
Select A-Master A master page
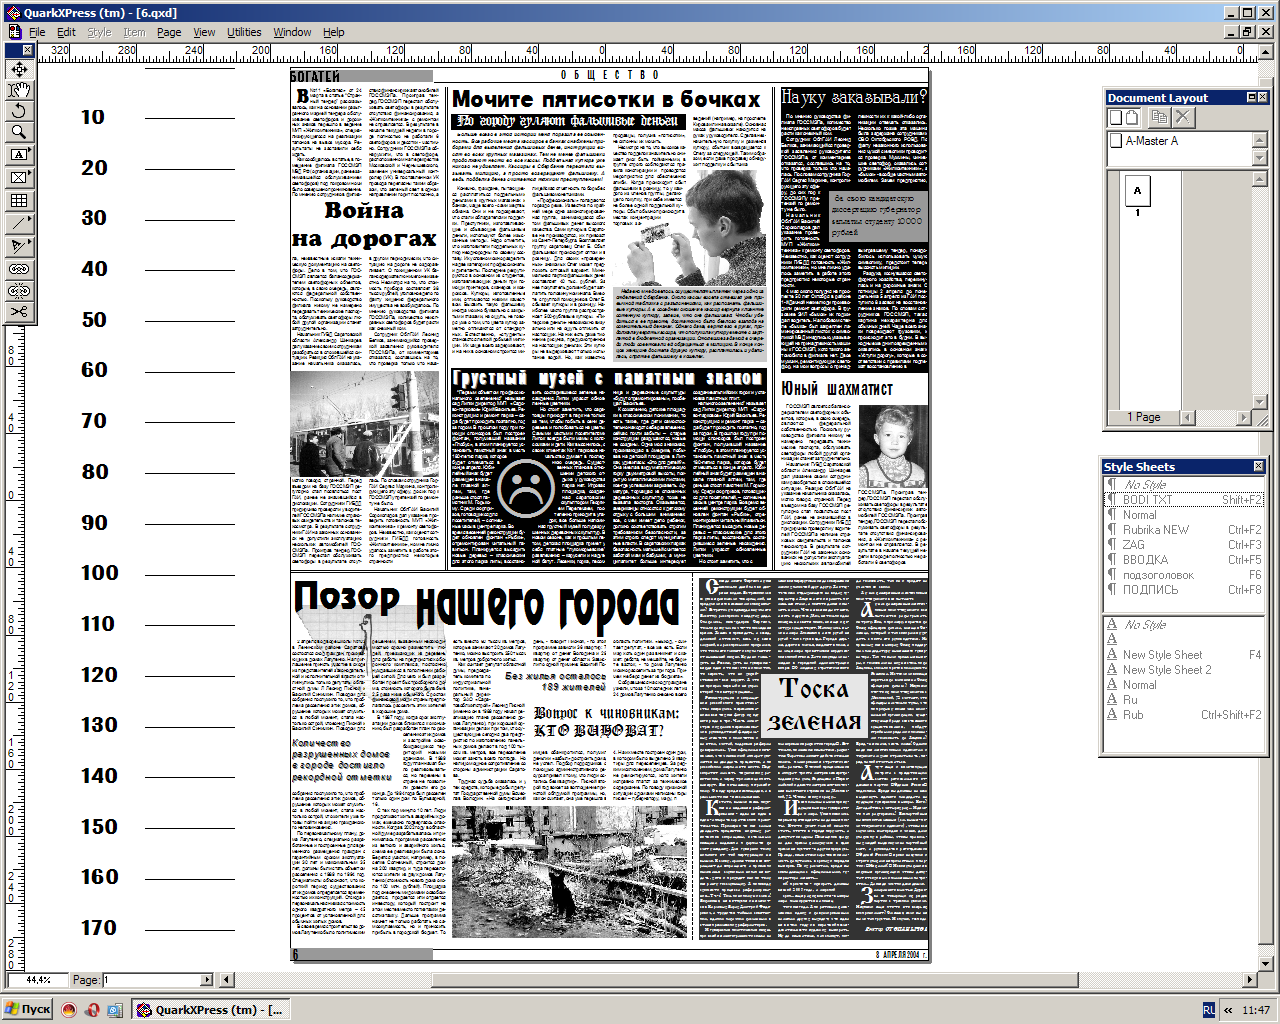1180,141
